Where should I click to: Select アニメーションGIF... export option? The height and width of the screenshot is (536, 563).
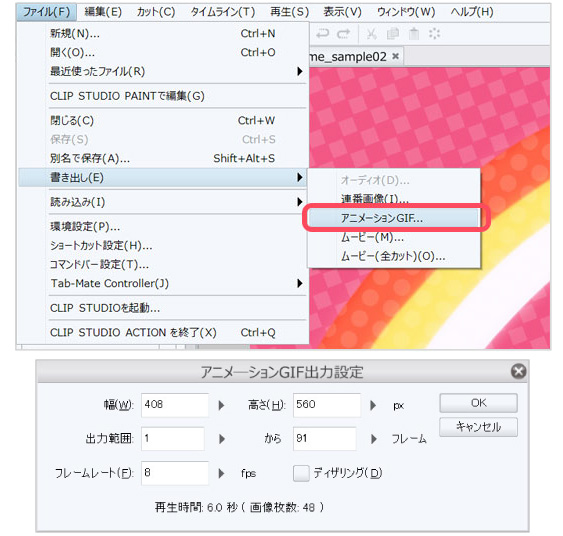tap(394, 218)
